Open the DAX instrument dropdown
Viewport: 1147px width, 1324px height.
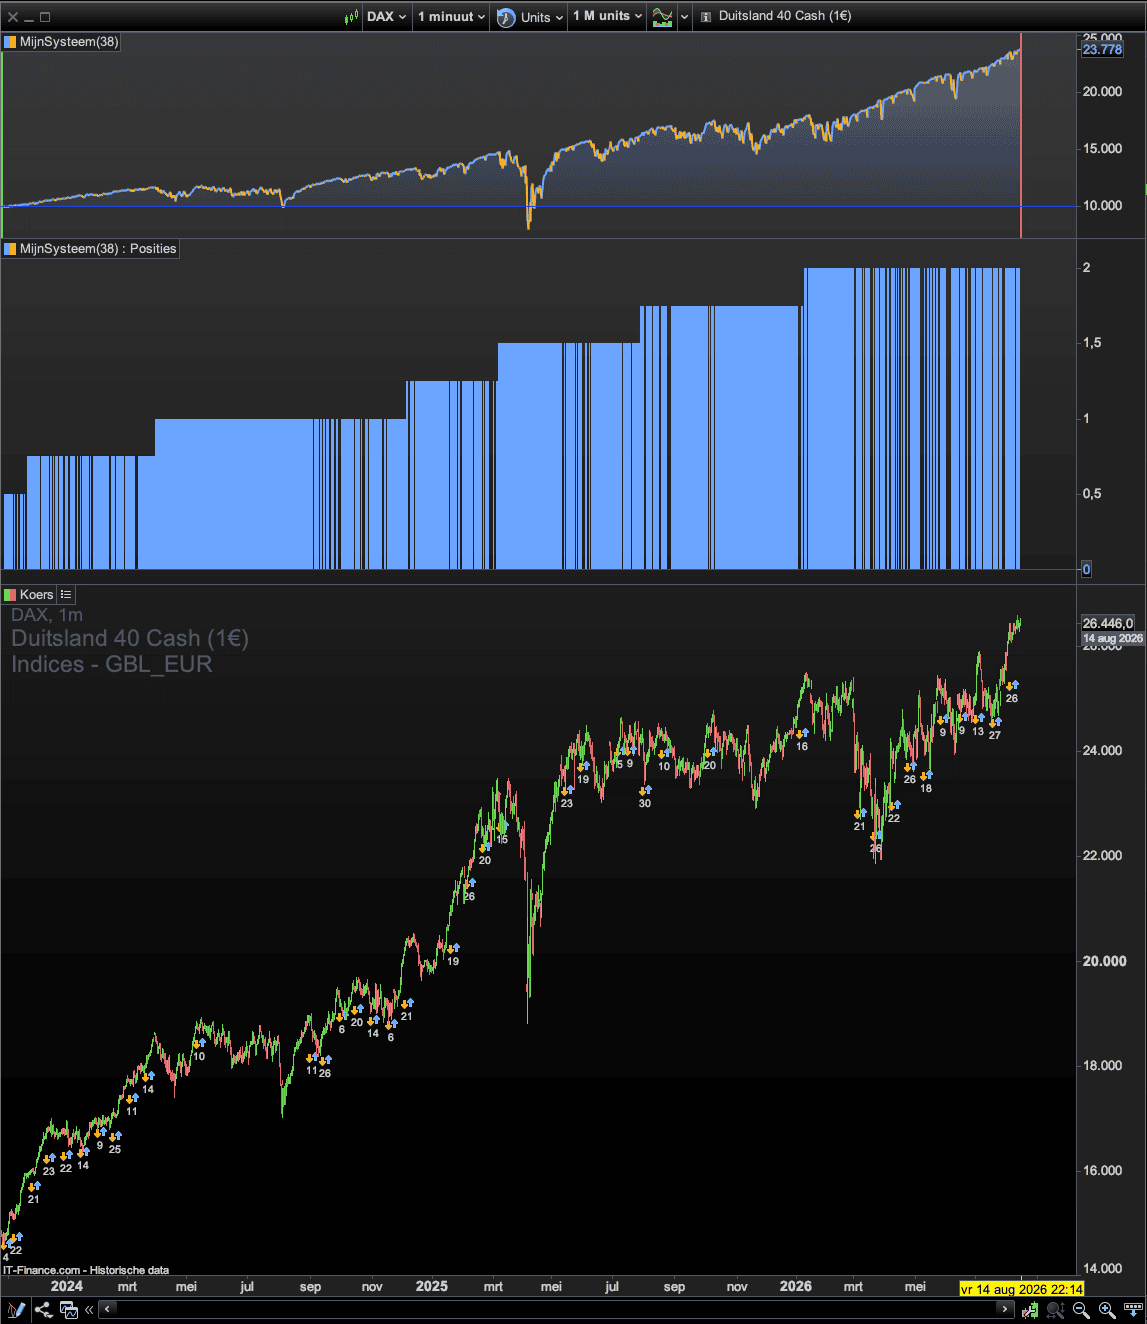click(386, 16)
